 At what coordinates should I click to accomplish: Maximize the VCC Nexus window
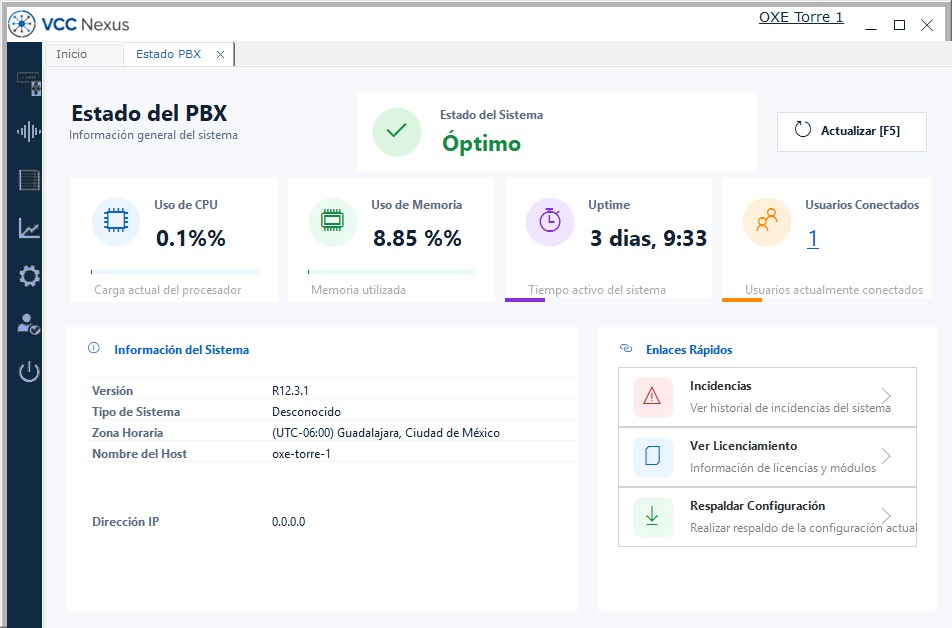(899, 25)
